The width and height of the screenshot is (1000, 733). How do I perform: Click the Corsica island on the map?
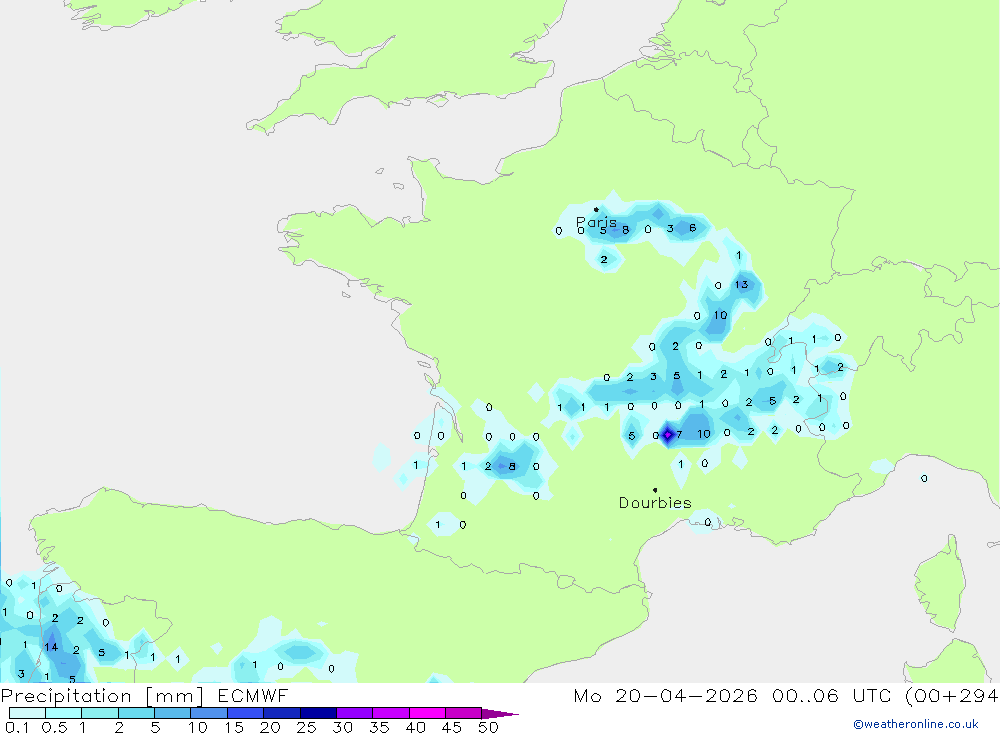pos(940,586)
